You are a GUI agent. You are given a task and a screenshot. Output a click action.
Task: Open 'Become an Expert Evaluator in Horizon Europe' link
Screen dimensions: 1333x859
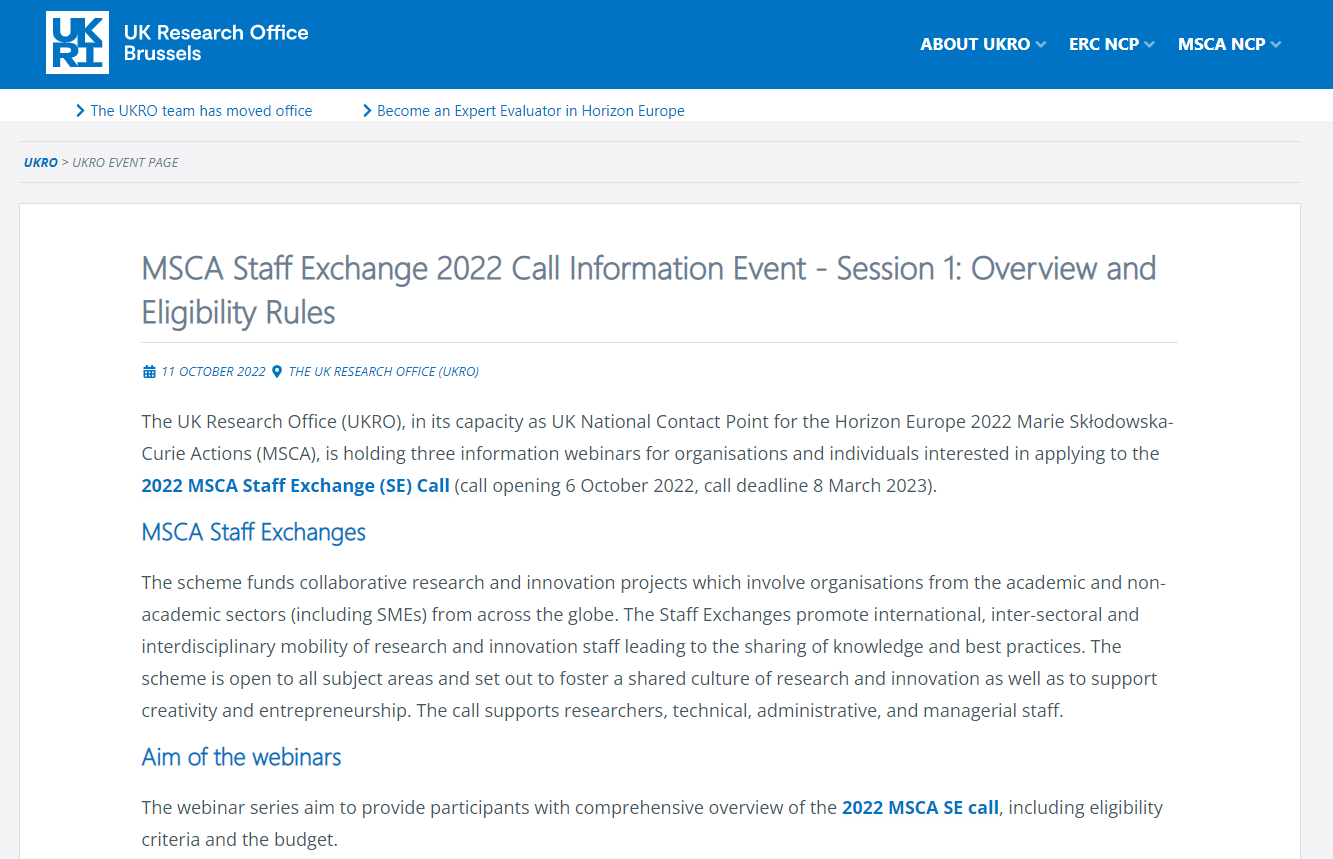coord(531,111)
